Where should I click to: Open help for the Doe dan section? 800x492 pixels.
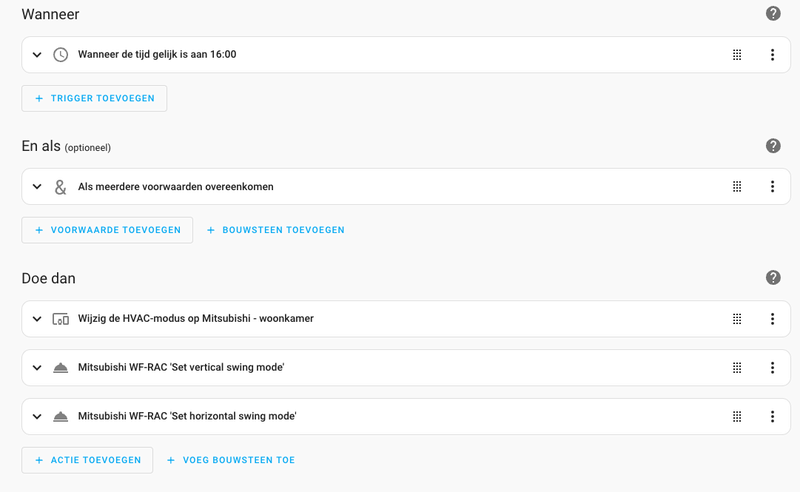773,278
